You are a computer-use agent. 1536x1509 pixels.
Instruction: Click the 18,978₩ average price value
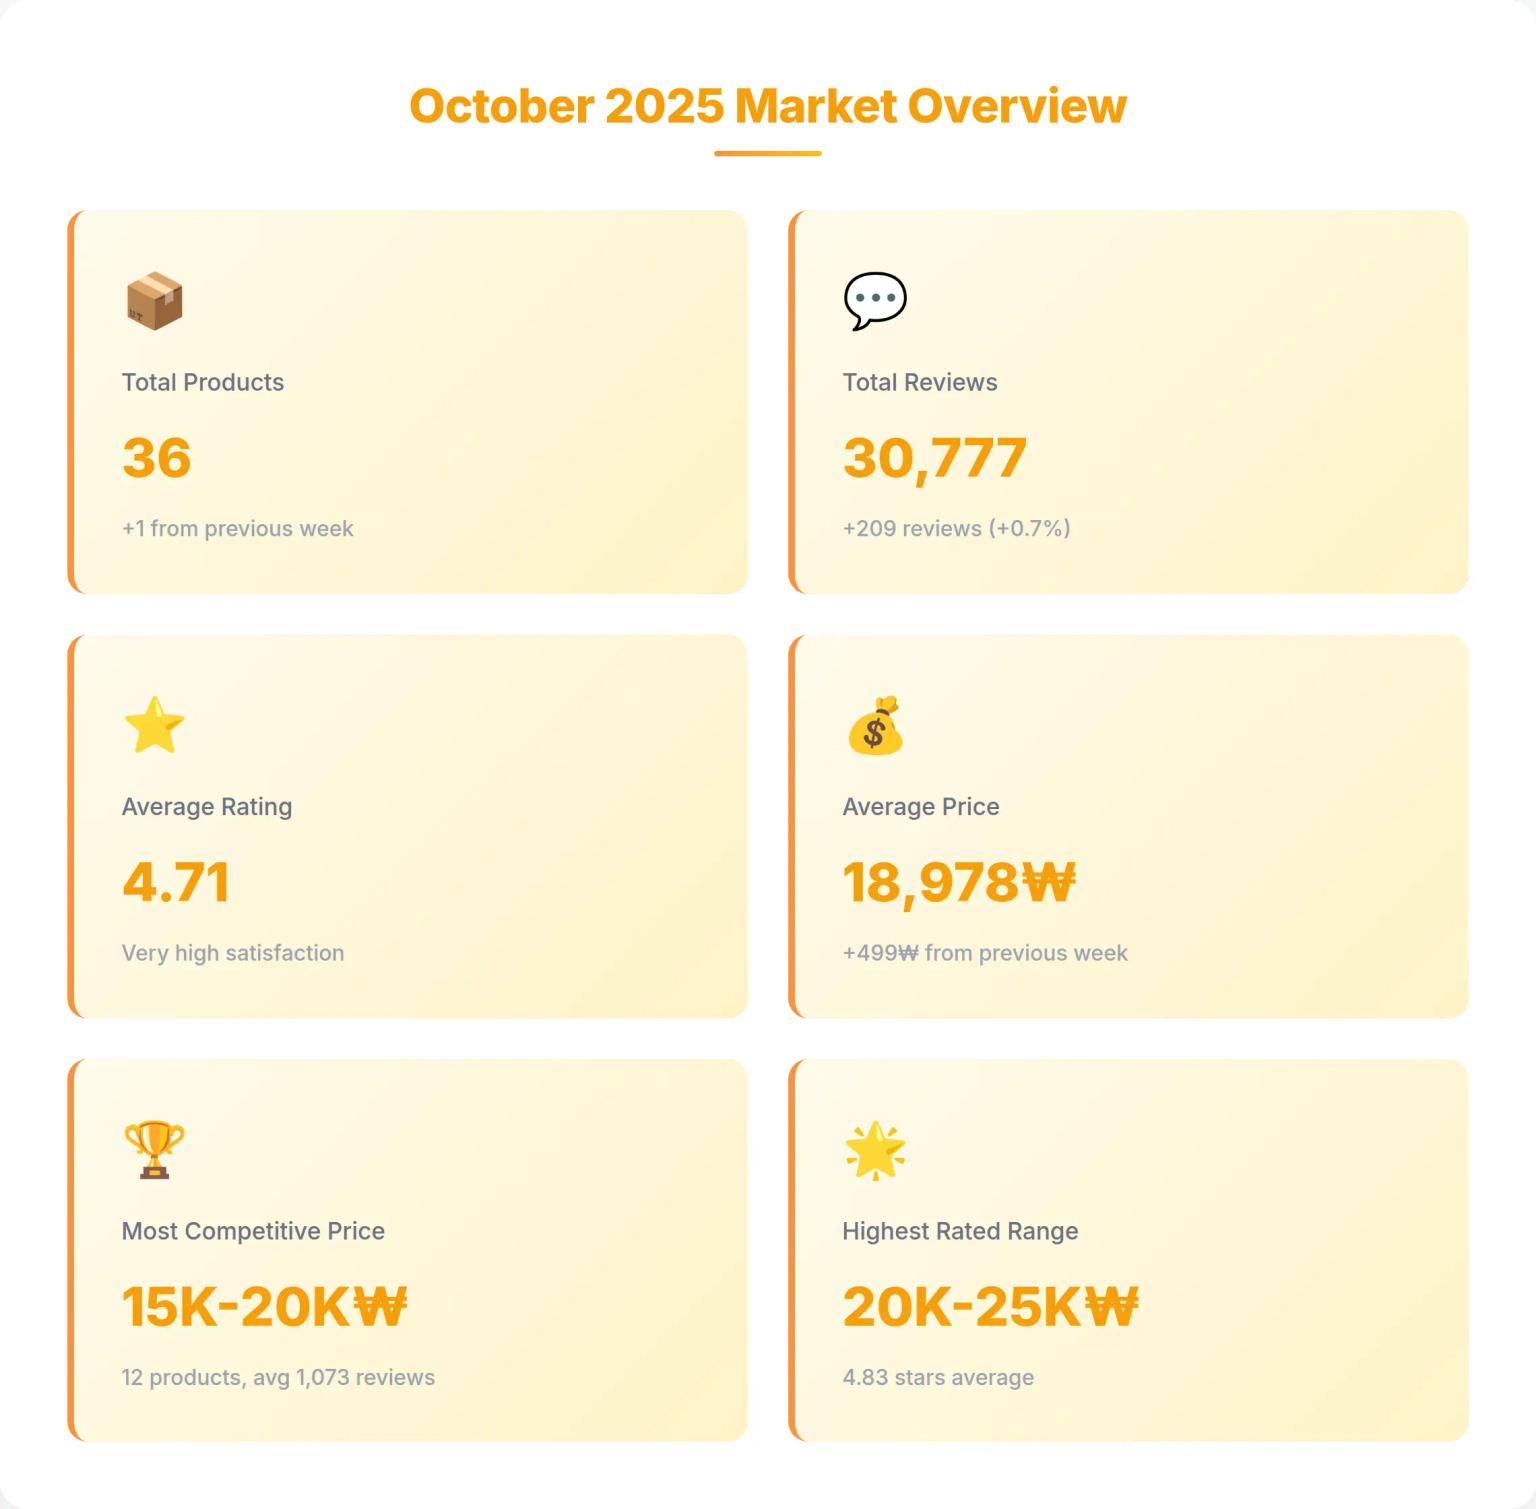958,883
